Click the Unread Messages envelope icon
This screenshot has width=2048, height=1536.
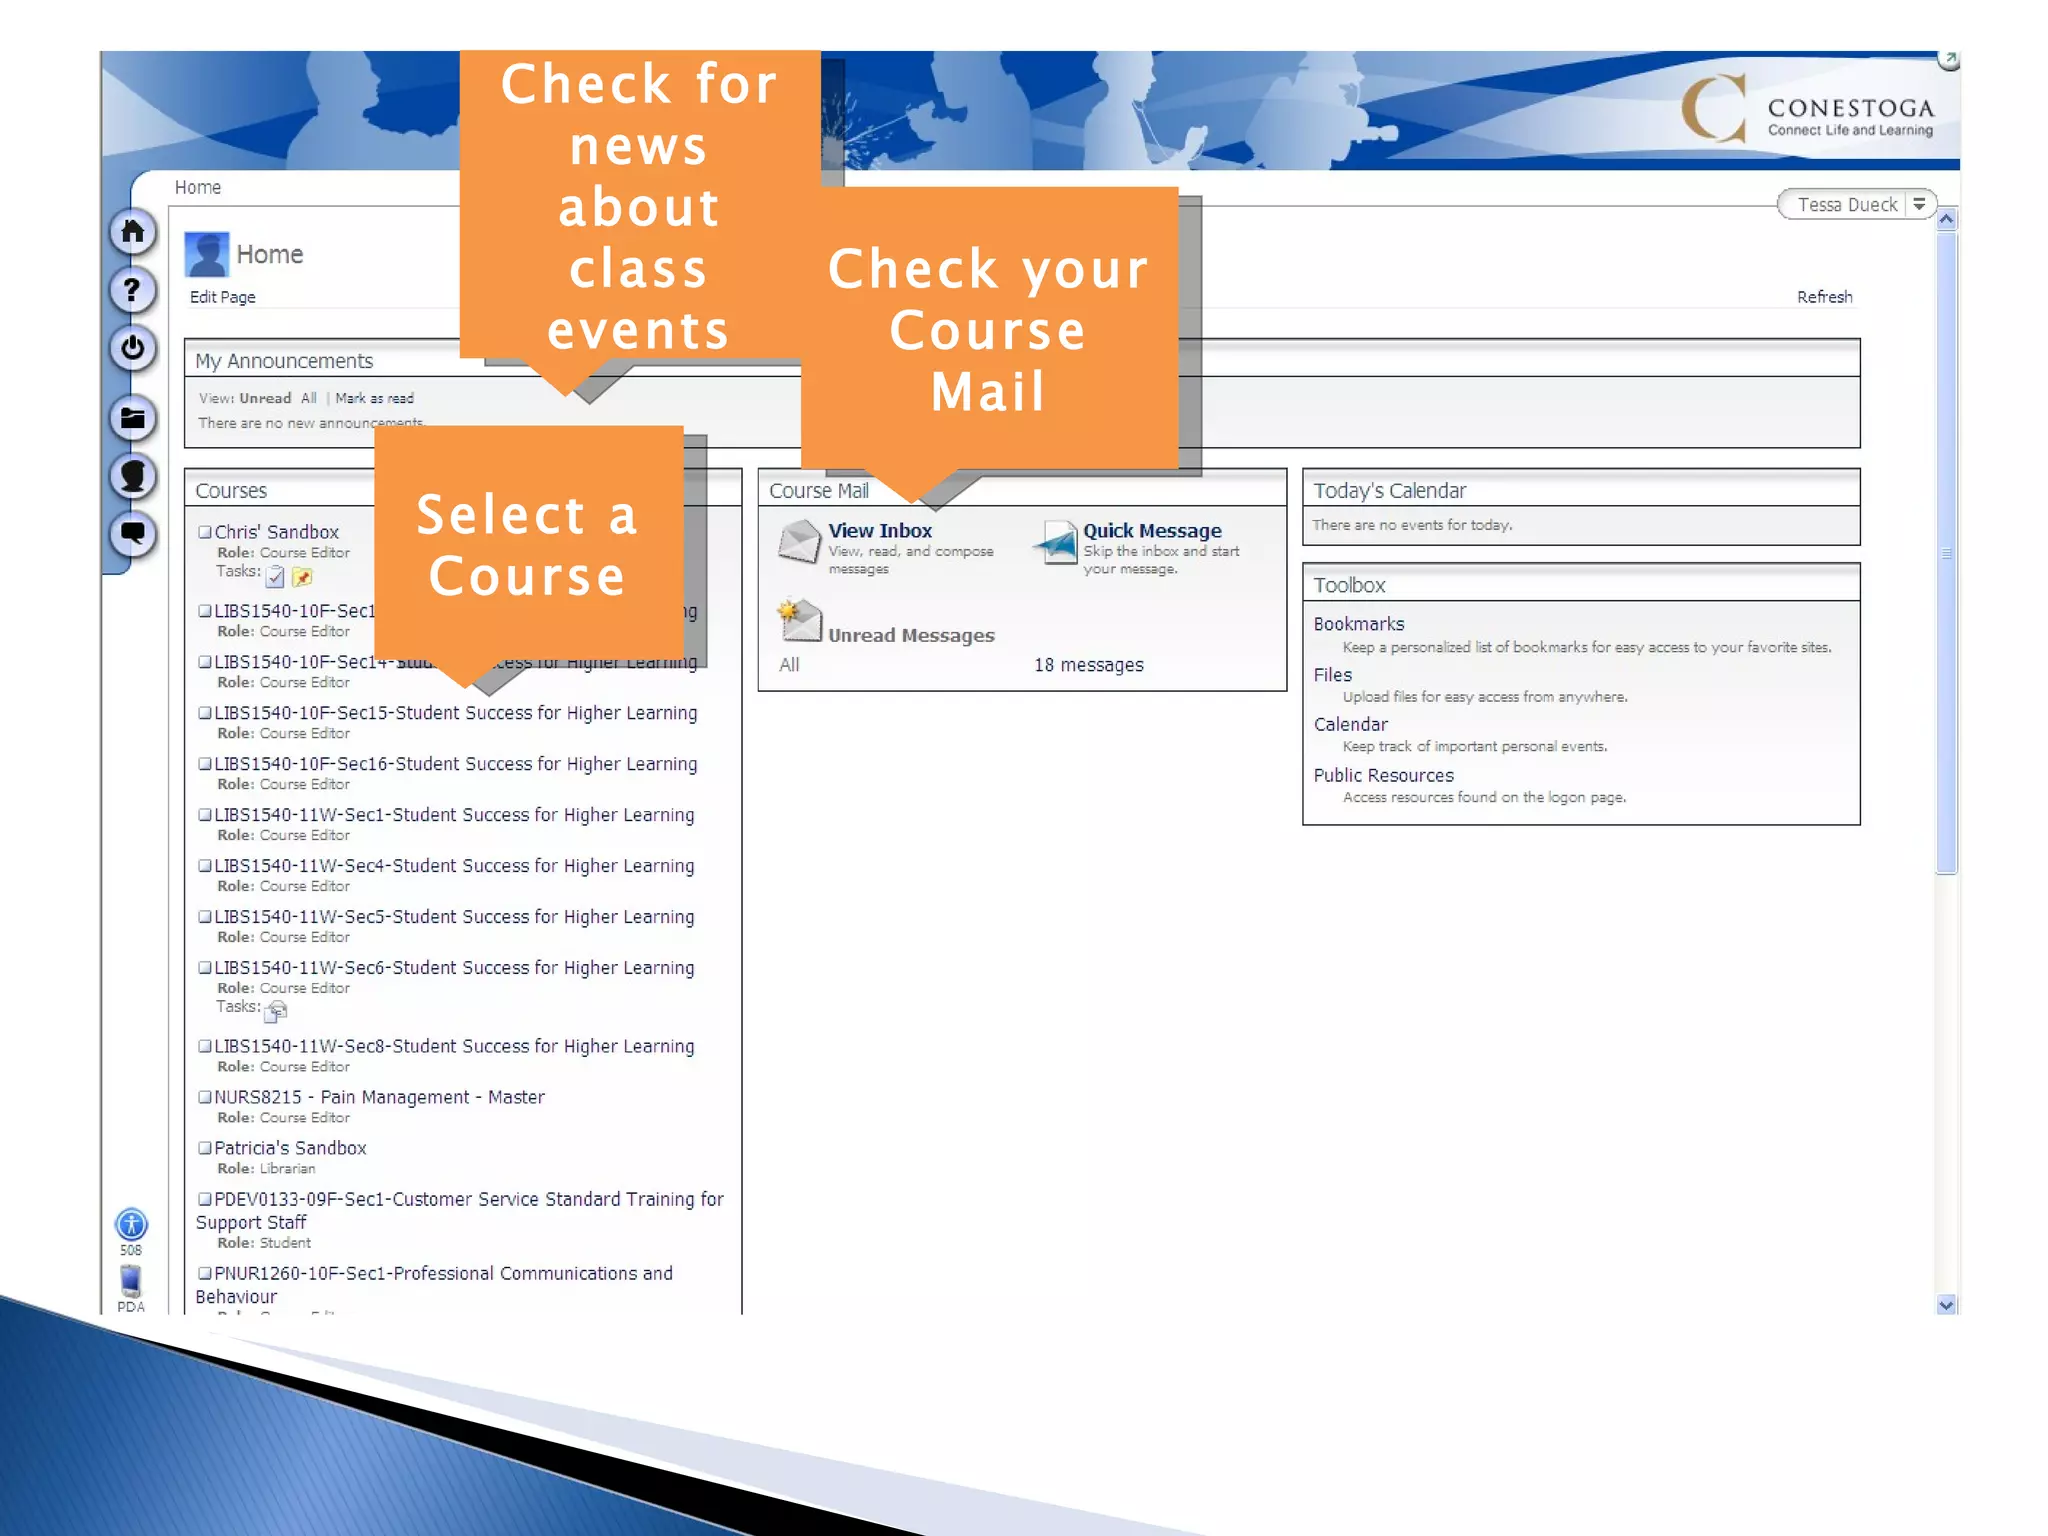(800, 620)
